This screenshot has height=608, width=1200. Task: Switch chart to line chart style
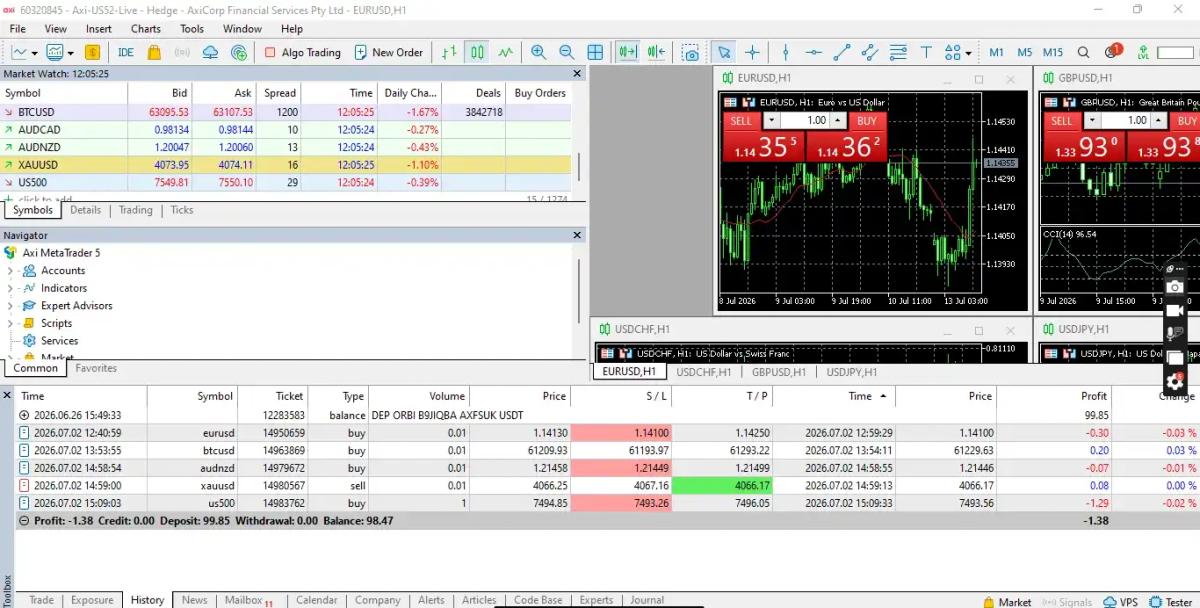coord(506,52)
